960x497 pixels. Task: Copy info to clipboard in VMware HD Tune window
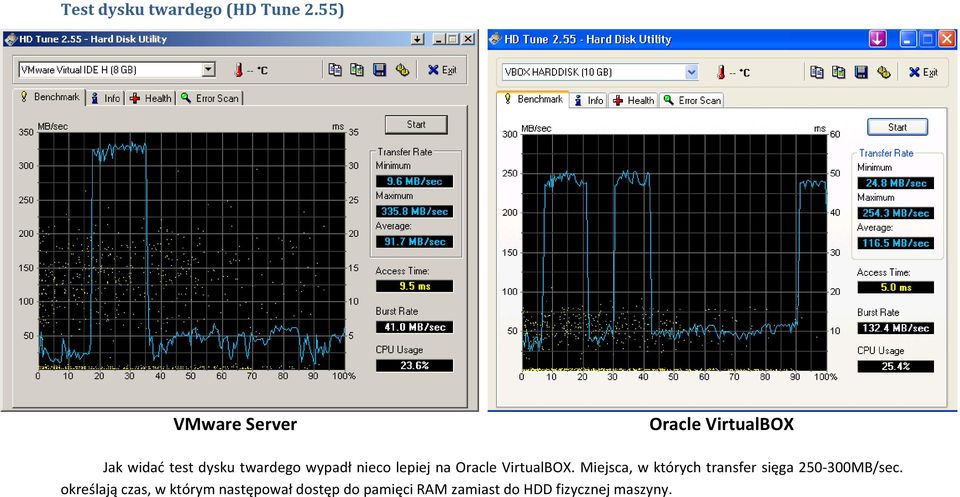point(335,70)
